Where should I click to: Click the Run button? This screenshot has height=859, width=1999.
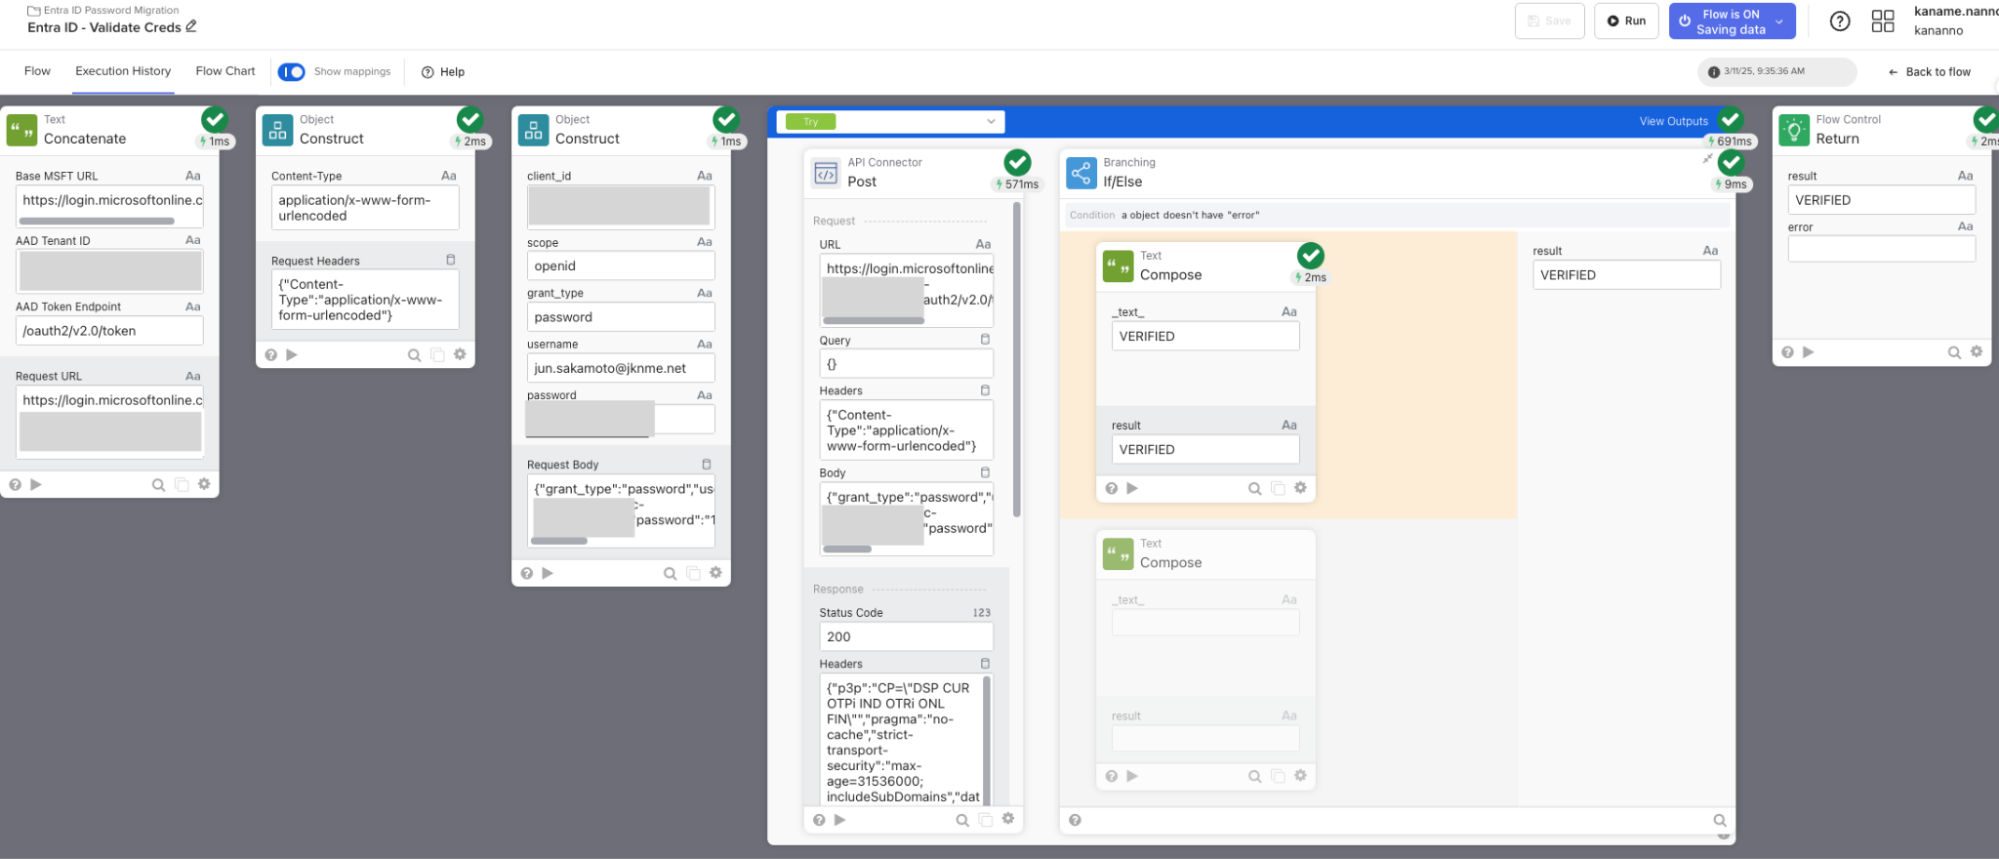(1626, 21)
